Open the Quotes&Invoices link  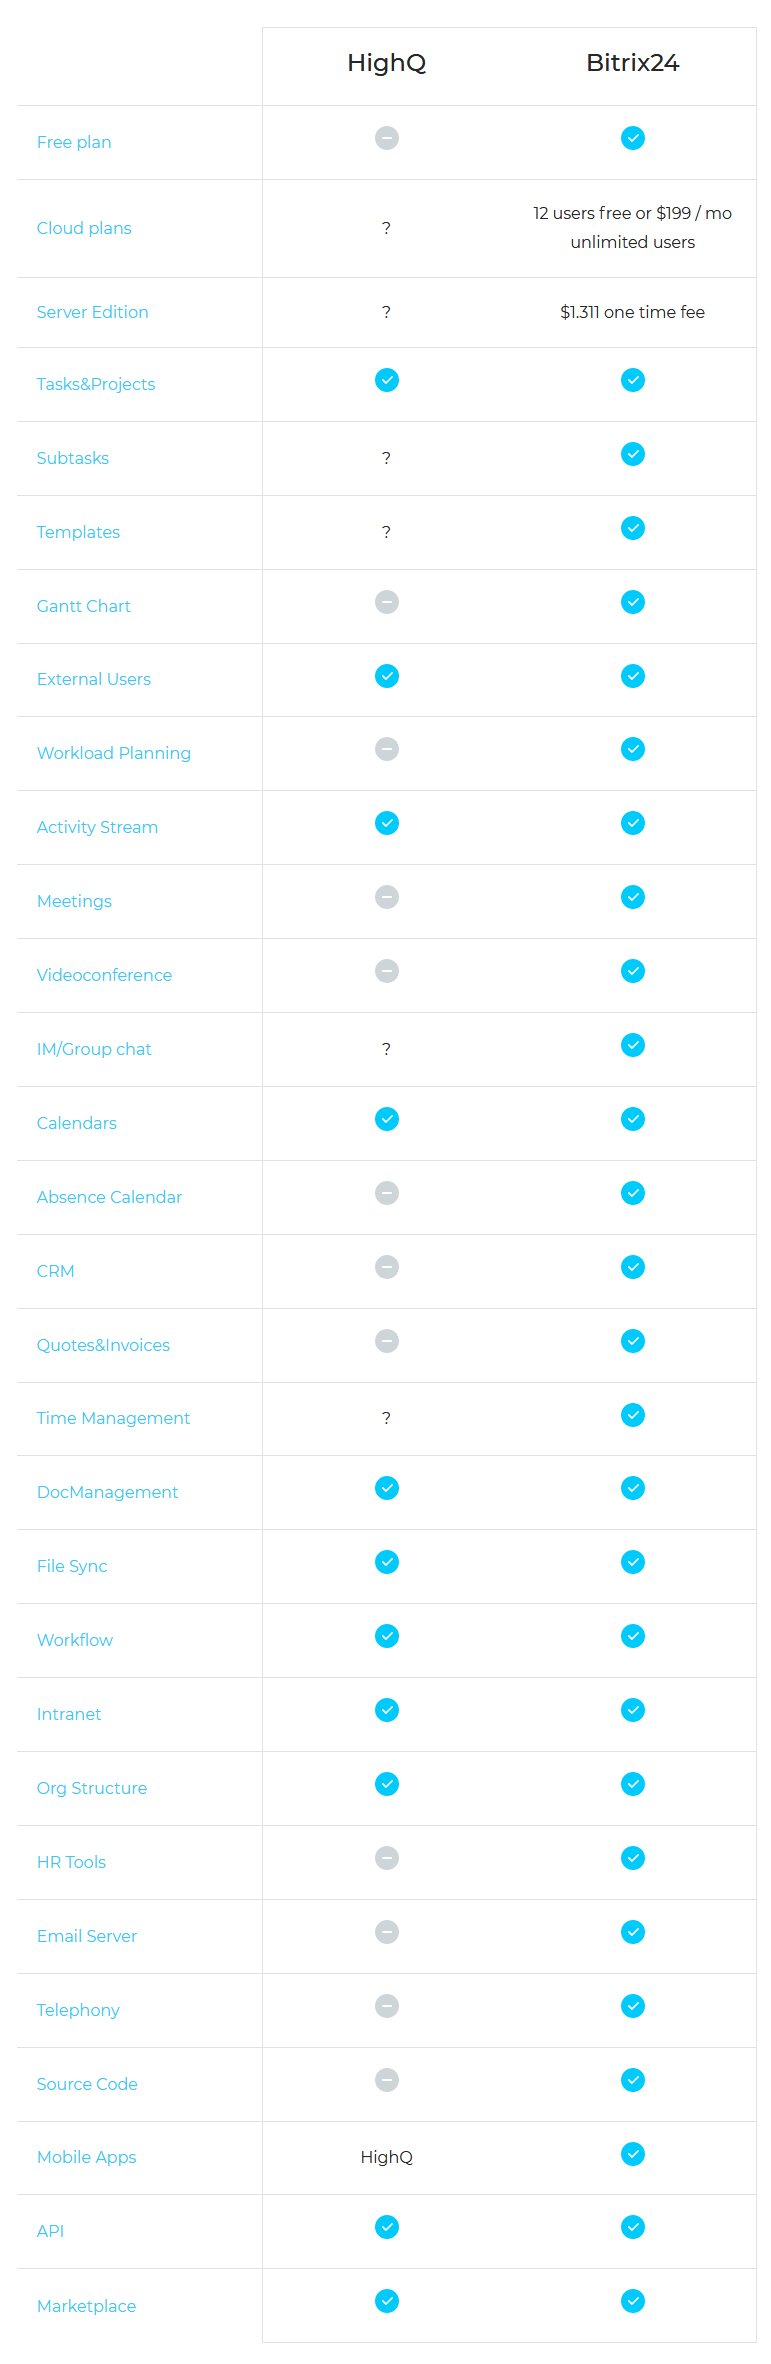(x=103, y=1345)
